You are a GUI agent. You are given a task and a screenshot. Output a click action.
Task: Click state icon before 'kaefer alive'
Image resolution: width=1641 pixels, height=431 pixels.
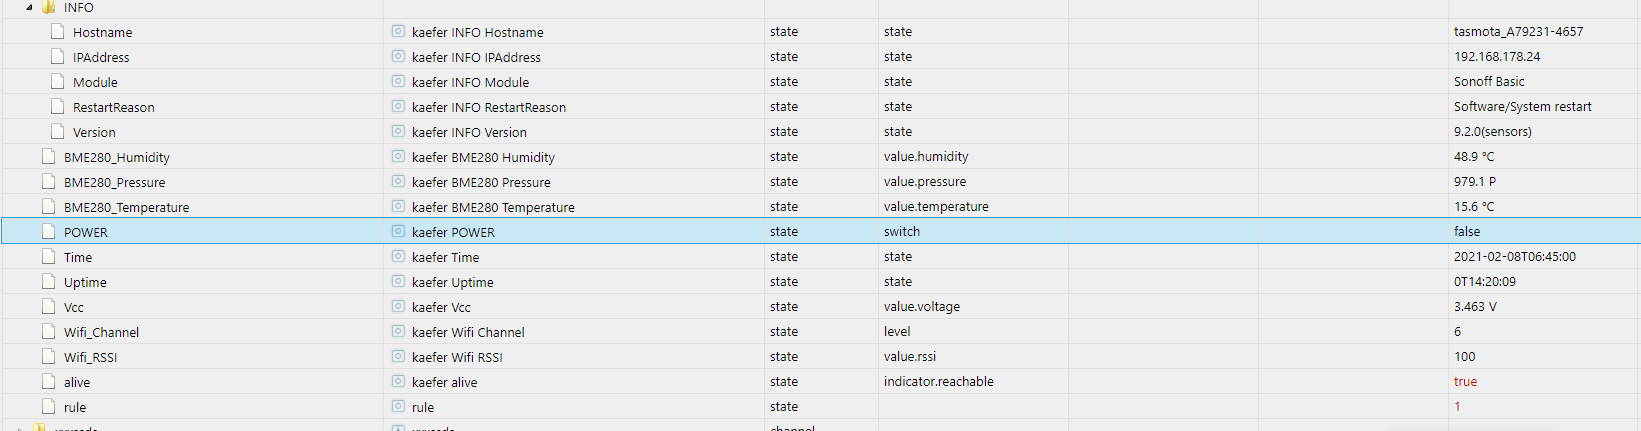click(398, 382)
